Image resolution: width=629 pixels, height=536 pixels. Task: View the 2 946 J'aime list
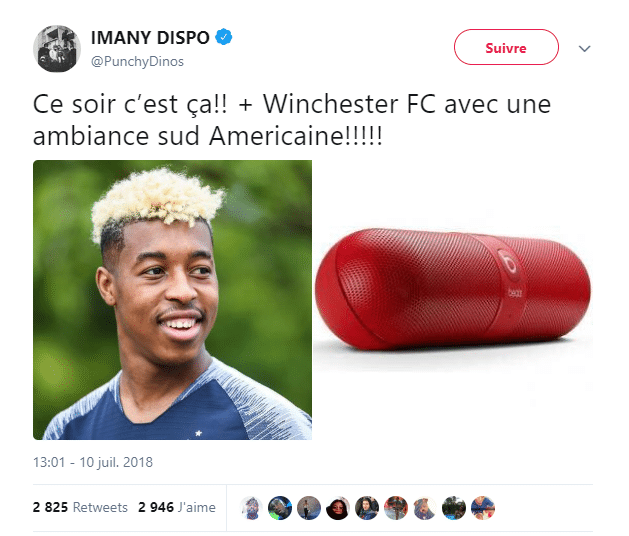point(177,507)
